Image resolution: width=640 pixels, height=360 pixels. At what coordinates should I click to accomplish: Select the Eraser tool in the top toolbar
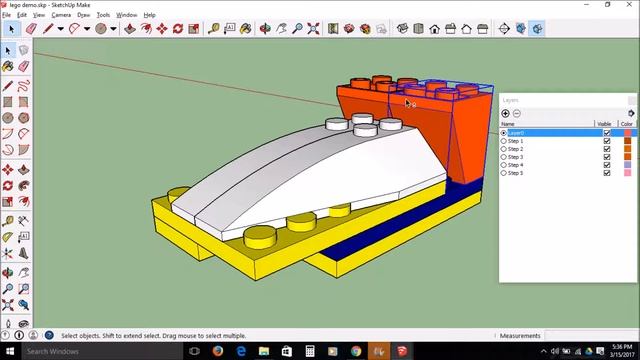[x=31, y=29]
